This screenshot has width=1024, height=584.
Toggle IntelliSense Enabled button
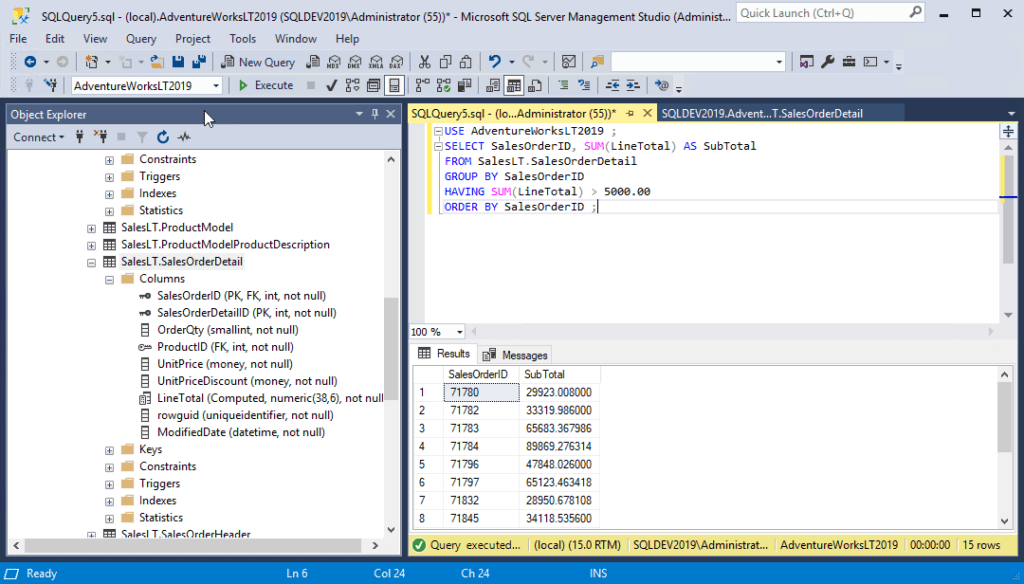point(394,86)
